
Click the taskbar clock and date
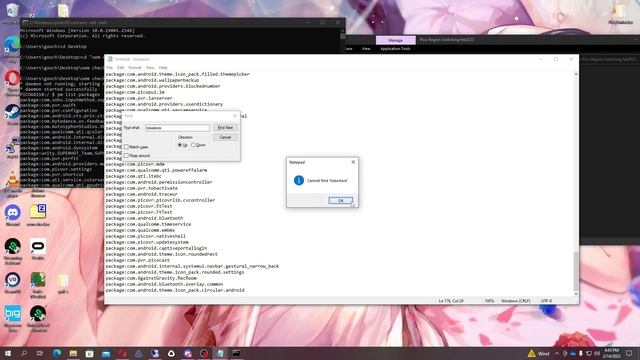(611, 353)
